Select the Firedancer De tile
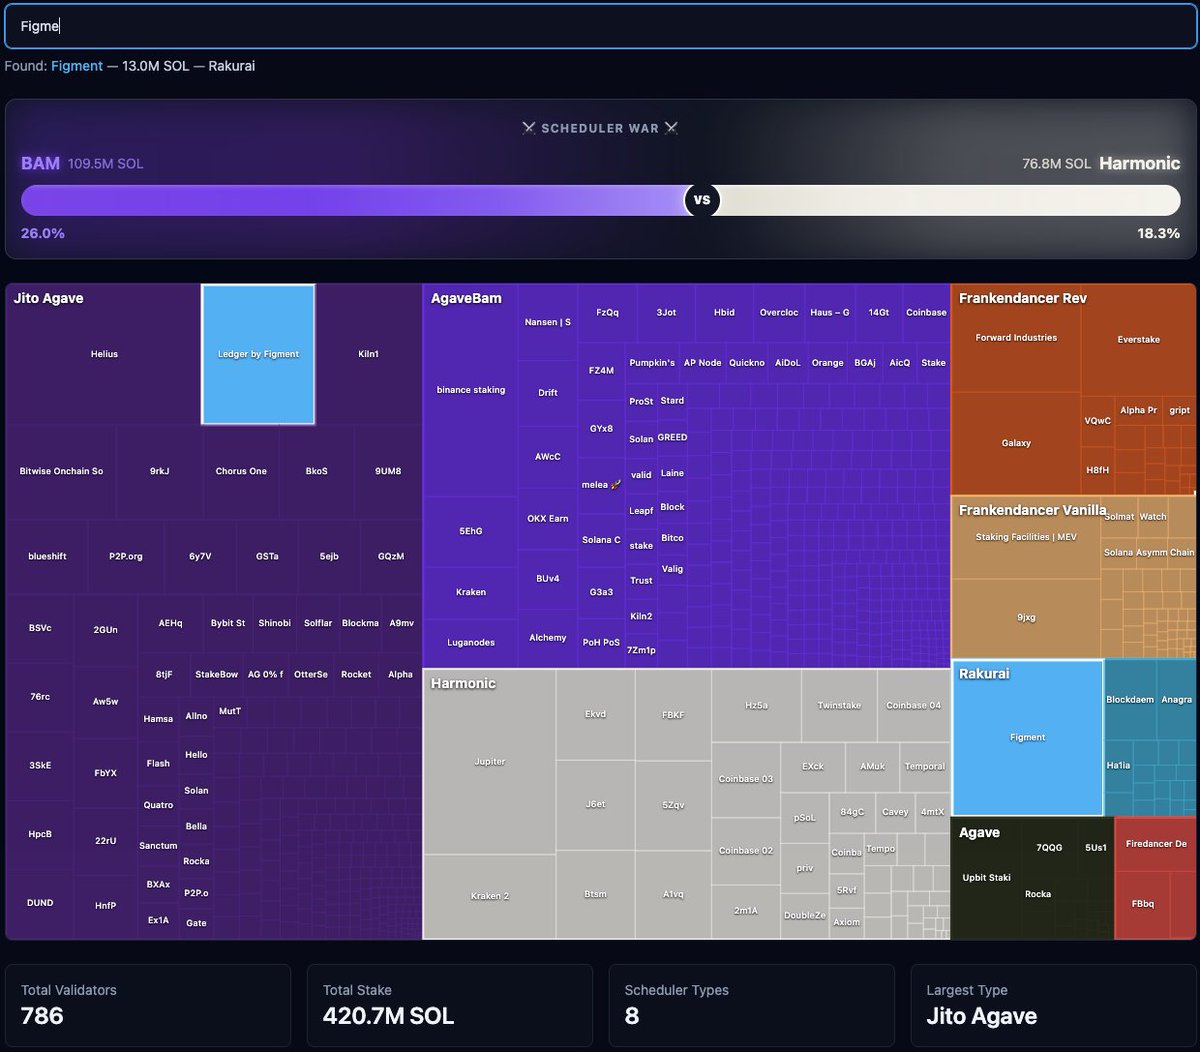This screenshot has height=1052, width=1200. pos(1156,844)
